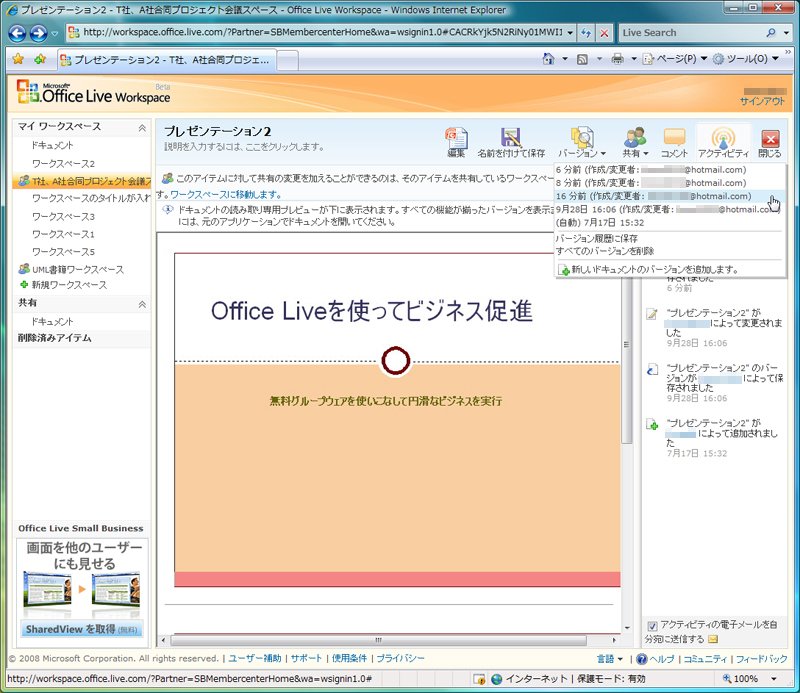Click the refresh icon beside address bar

(586, 33)
